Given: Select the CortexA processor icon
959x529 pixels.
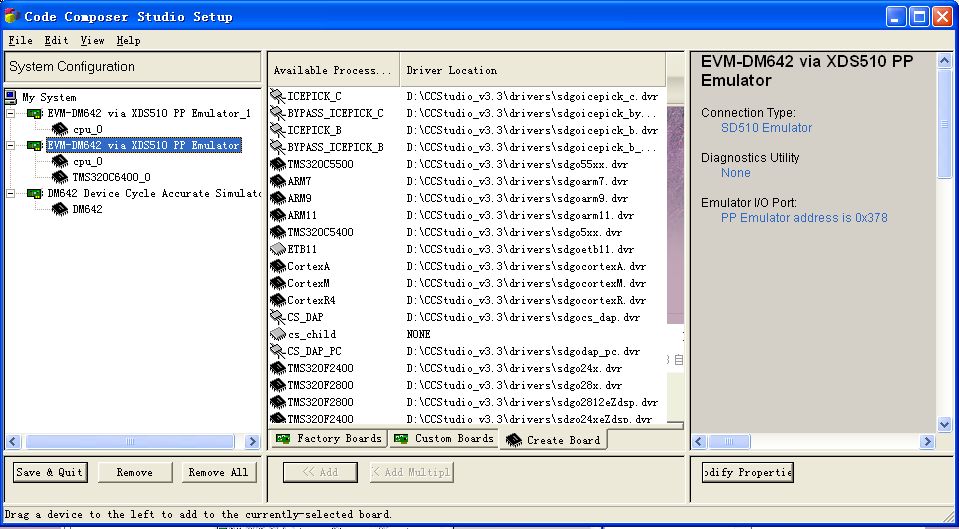Looking at the screenshot, I should point(278,267).
